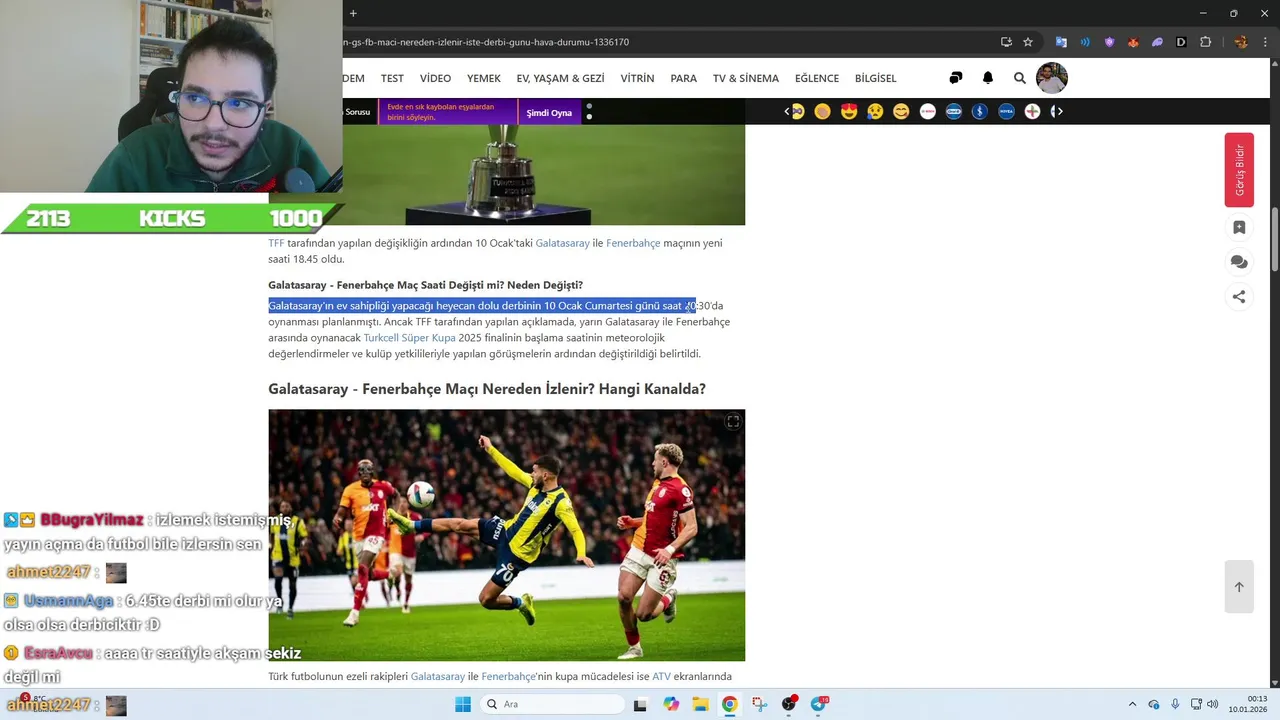
Task: Open the MetaMask fox extension icon
Action: point(1133,42)
